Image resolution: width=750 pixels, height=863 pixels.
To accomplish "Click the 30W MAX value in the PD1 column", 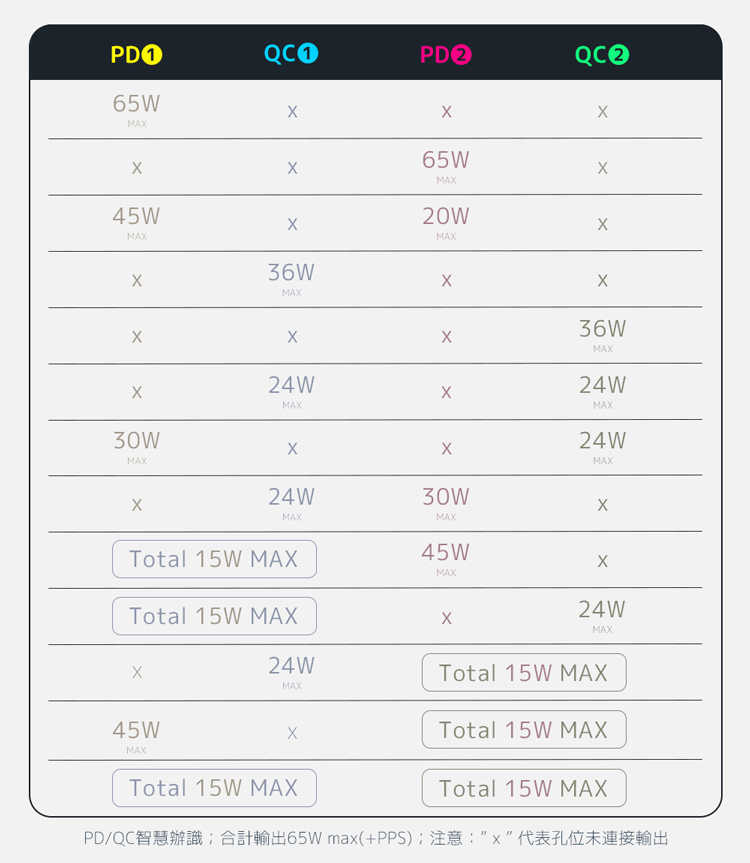I will coord(136,445).
